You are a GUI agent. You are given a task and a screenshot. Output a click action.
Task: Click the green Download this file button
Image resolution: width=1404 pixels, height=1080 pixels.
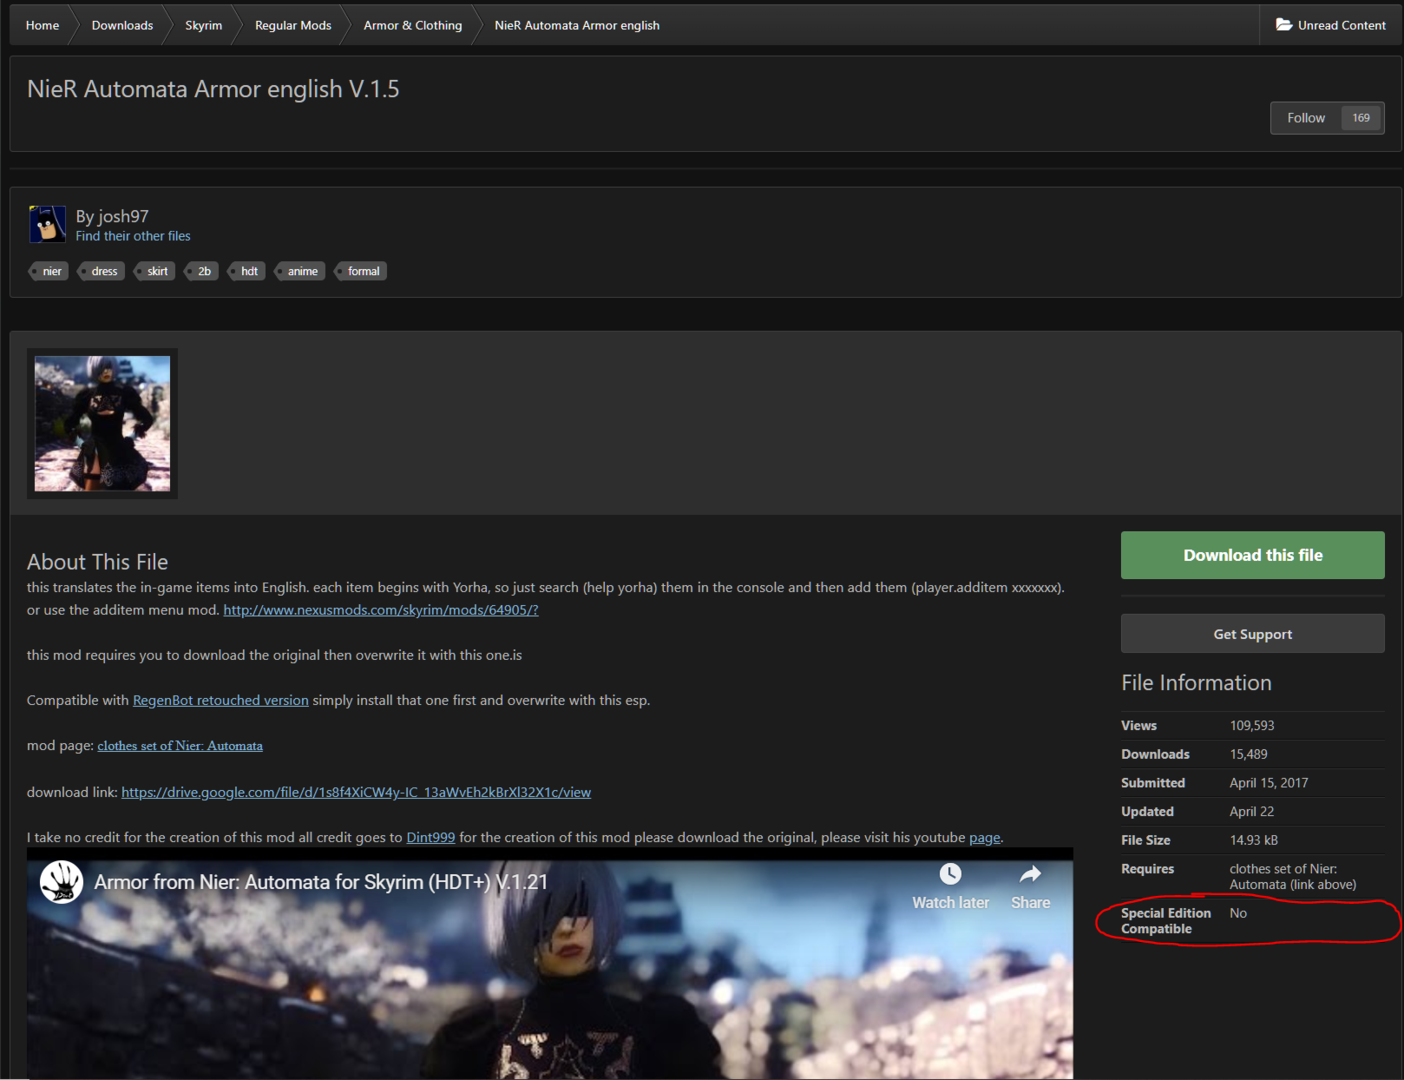(1253, 555)
